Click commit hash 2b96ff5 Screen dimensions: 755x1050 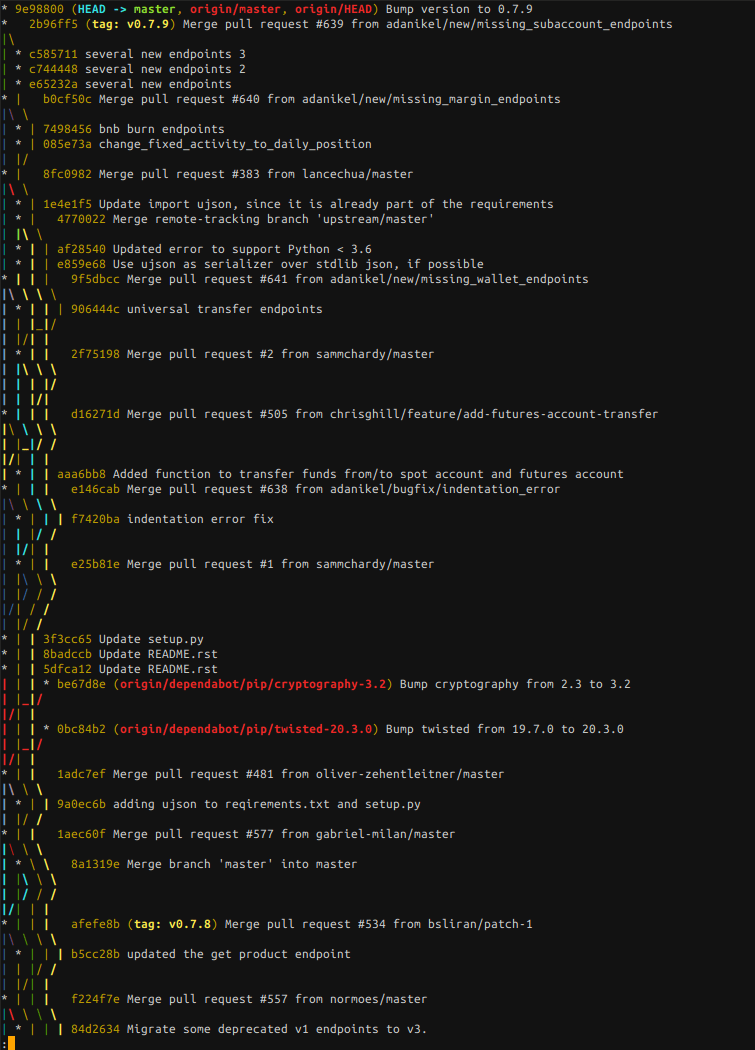[54, 24]
